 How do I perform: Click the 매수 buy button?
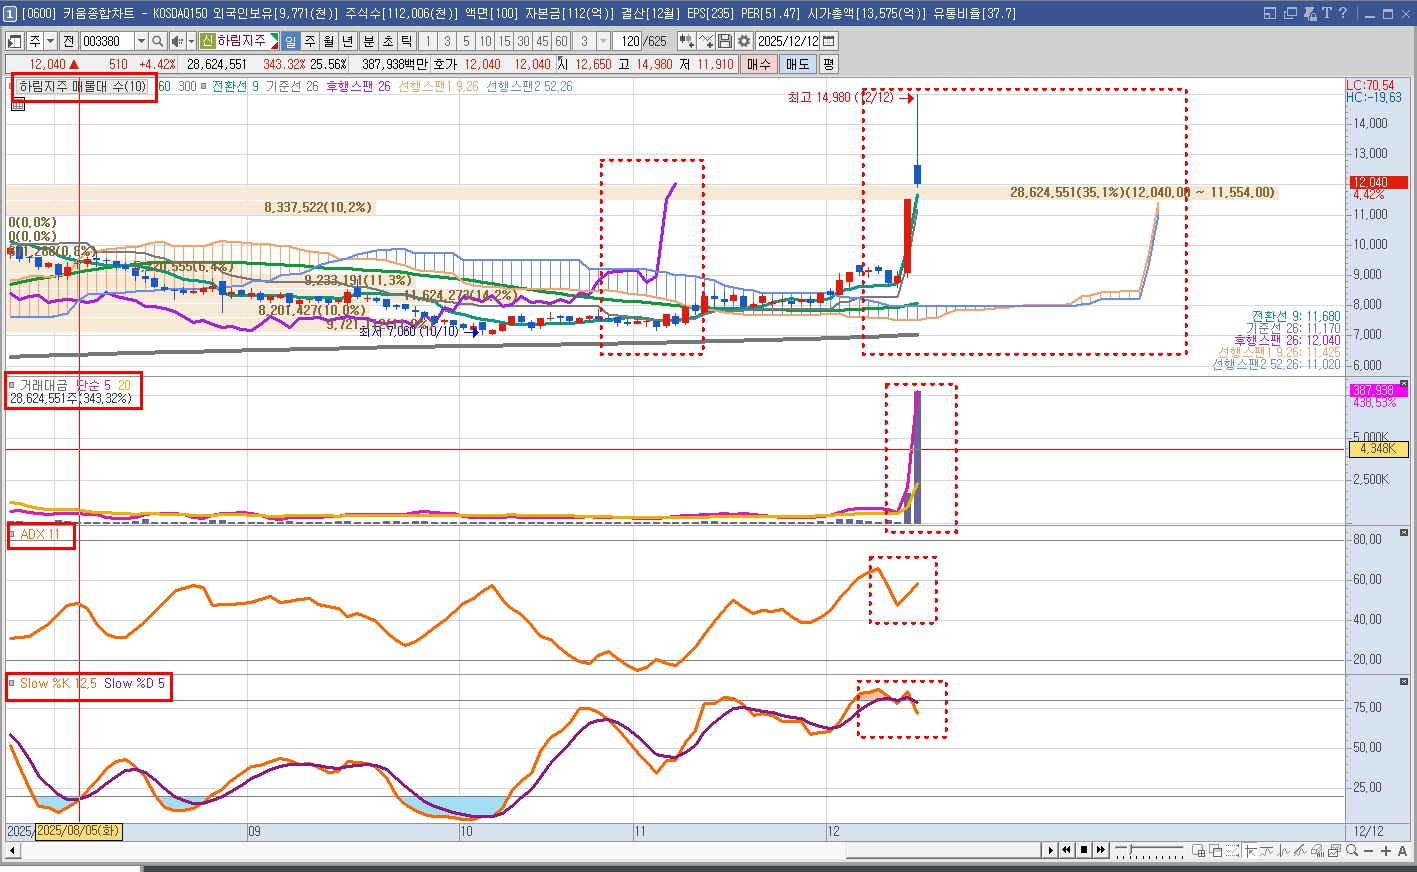[x=759, y=64]
